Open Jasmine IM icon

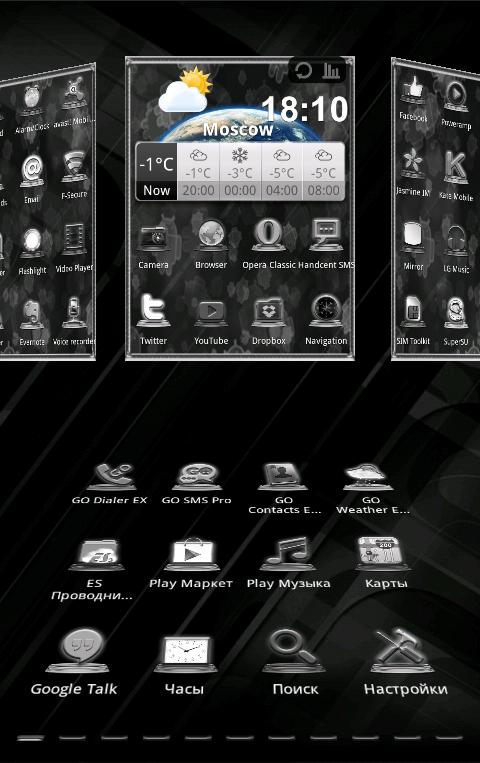pos(413,165)
